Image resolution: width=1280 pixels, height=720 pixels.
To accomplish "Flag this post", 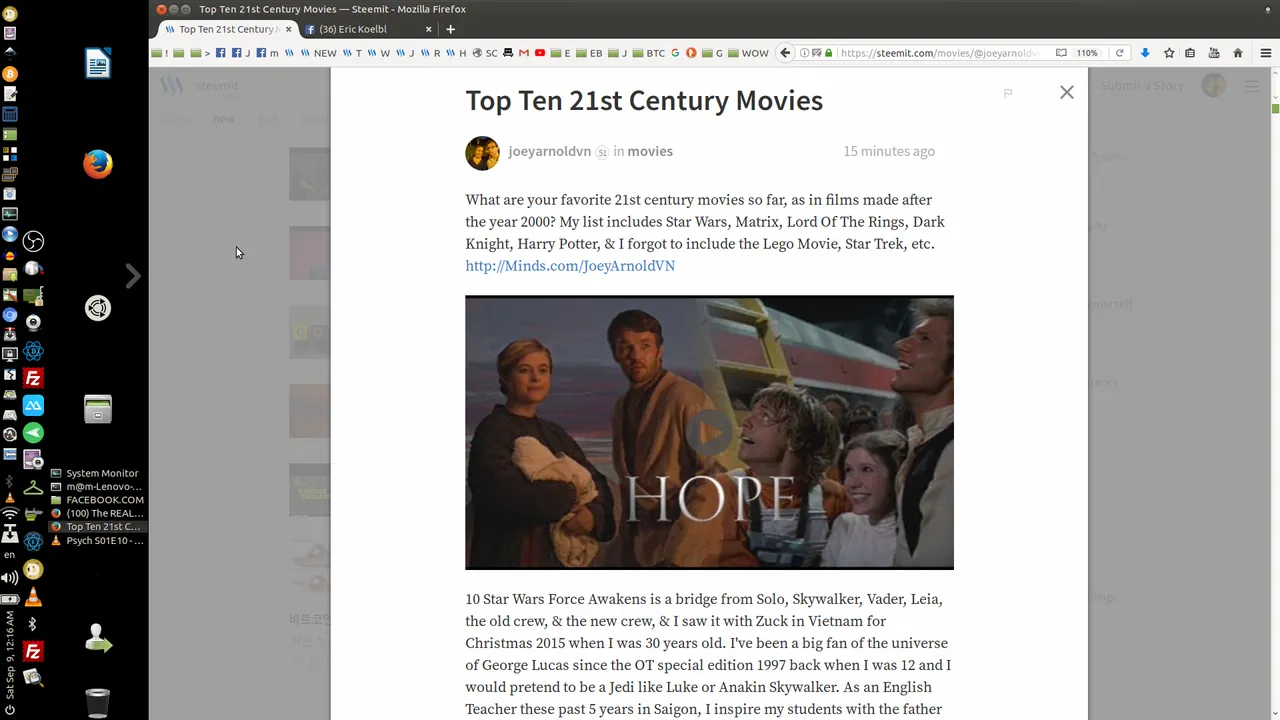I will (1008, 93).
